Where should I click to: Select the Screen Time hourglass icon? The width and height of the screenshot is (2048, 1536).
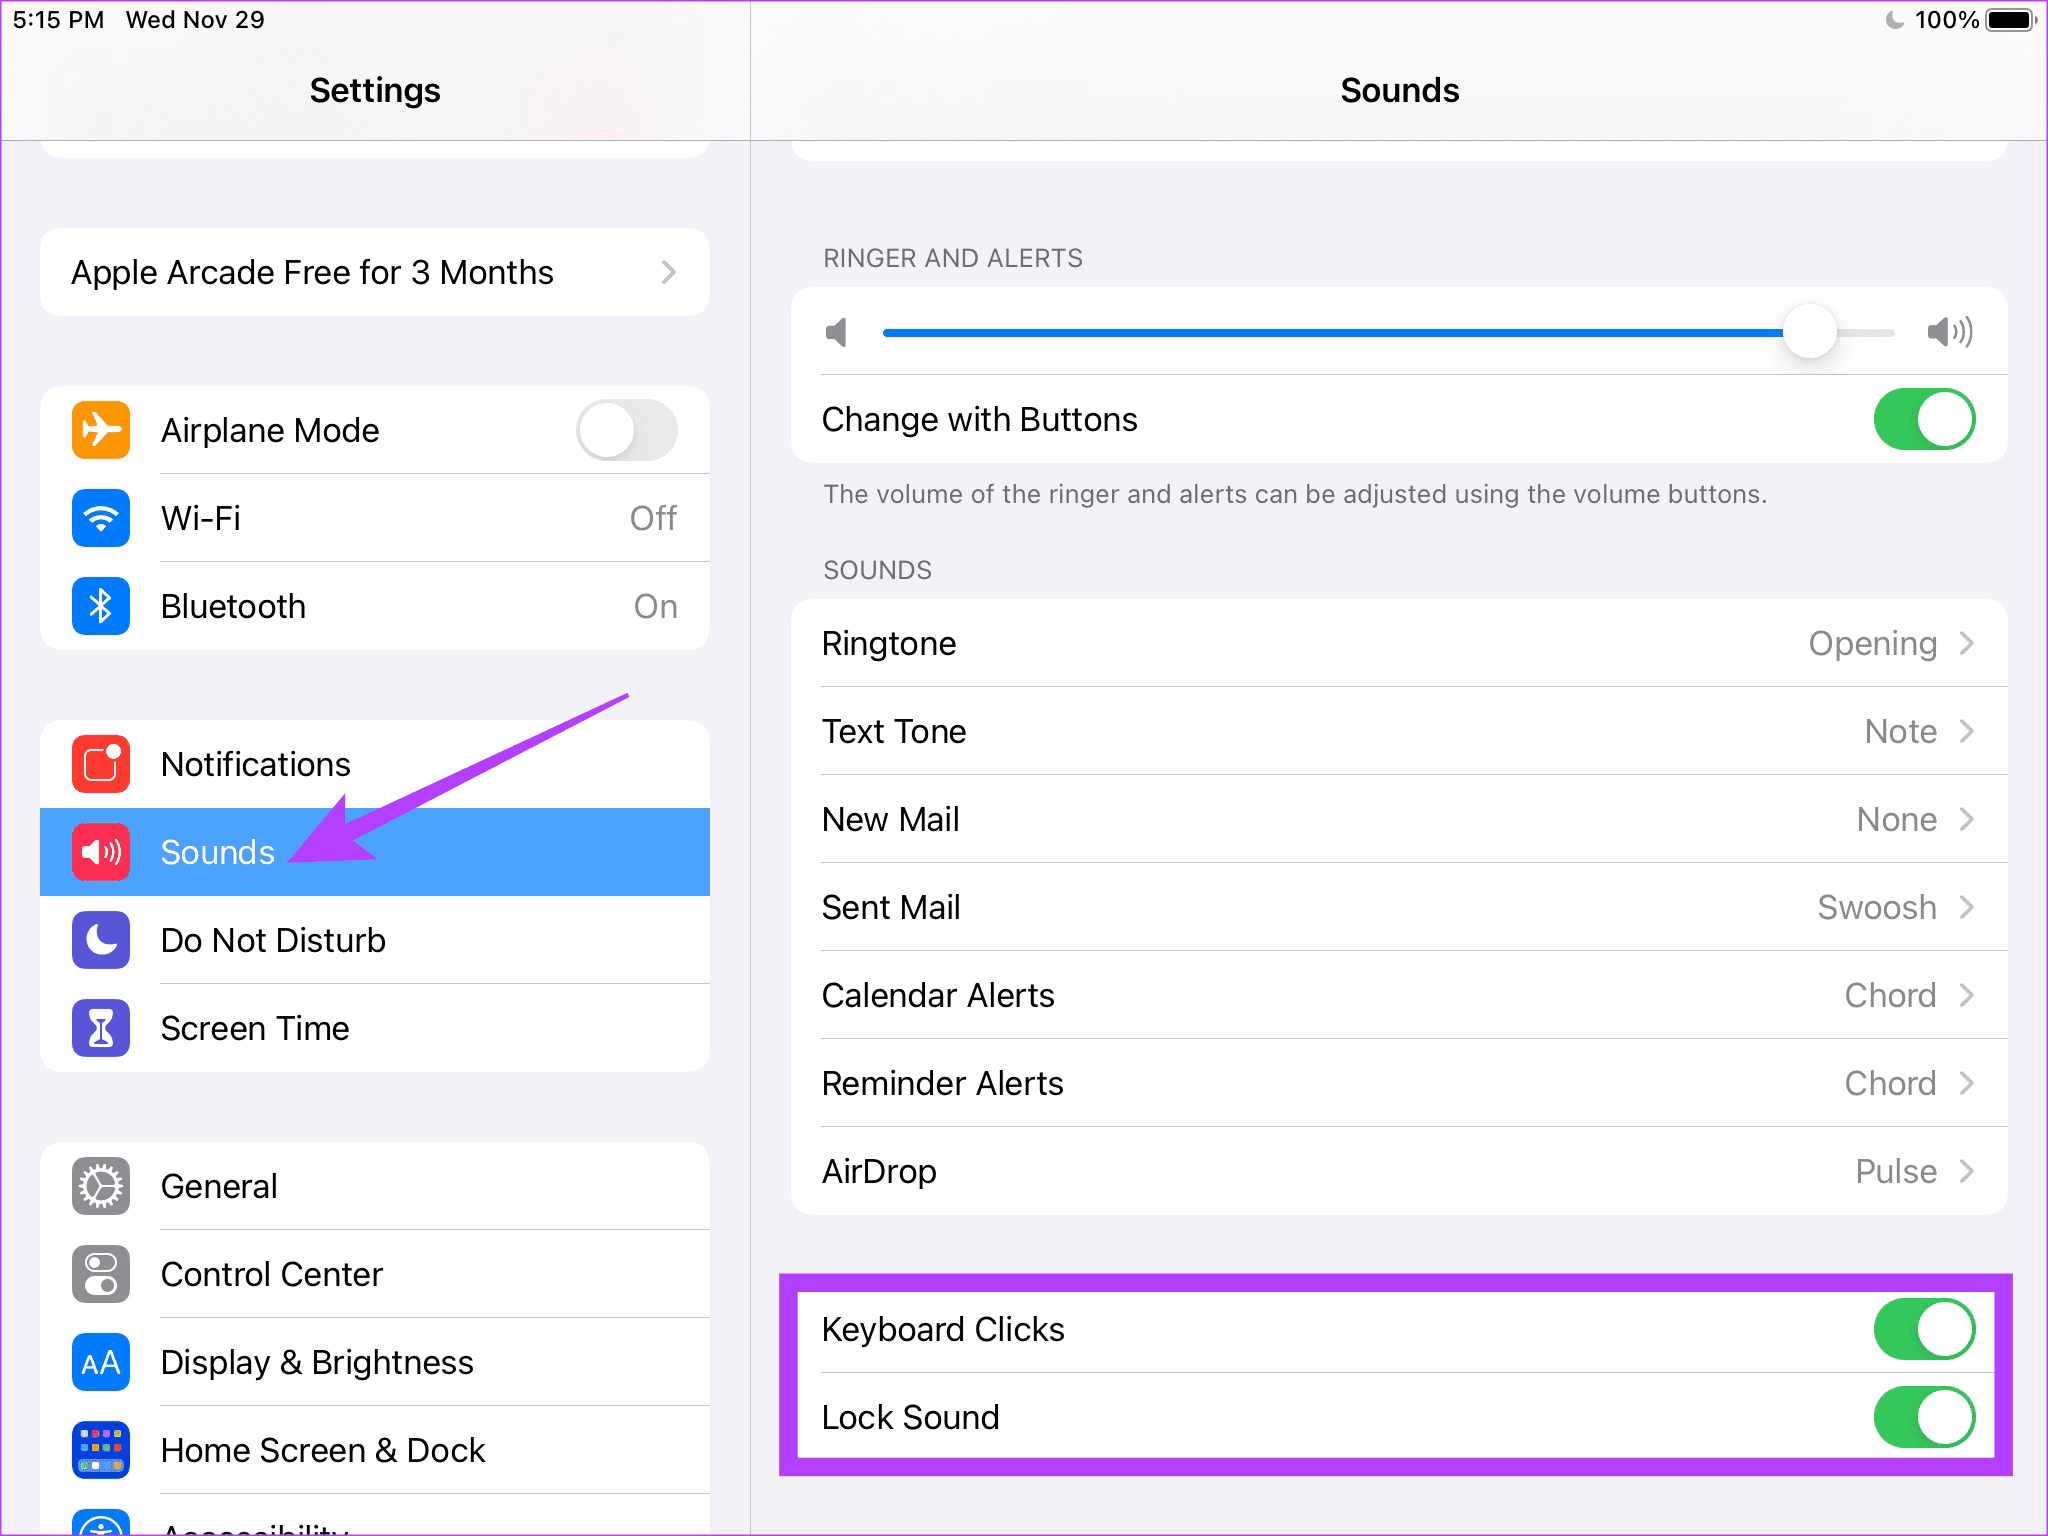(x=100, y=1028)
